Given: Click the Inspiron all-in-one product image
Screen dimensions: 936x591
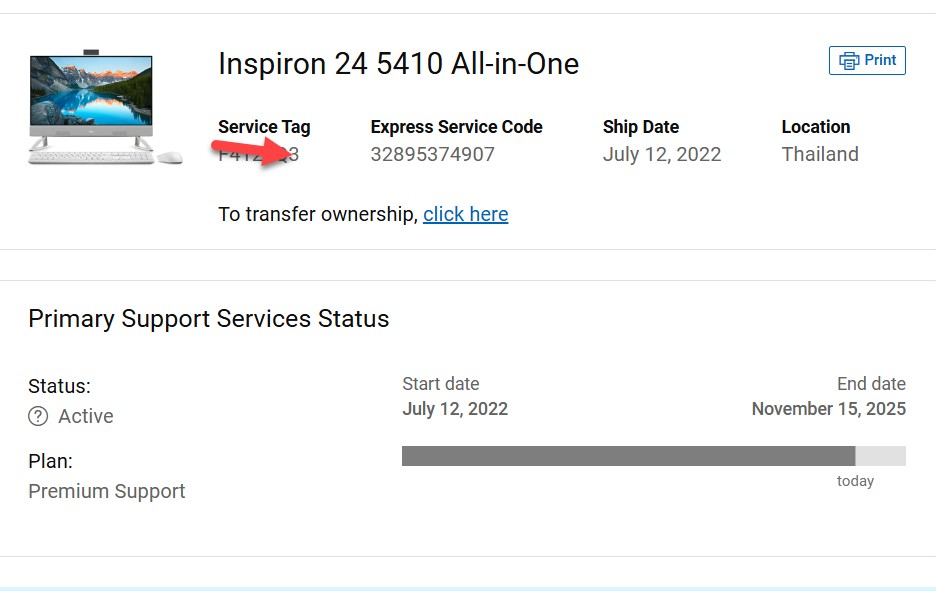Looking at the screenshot, I should 105,107.
